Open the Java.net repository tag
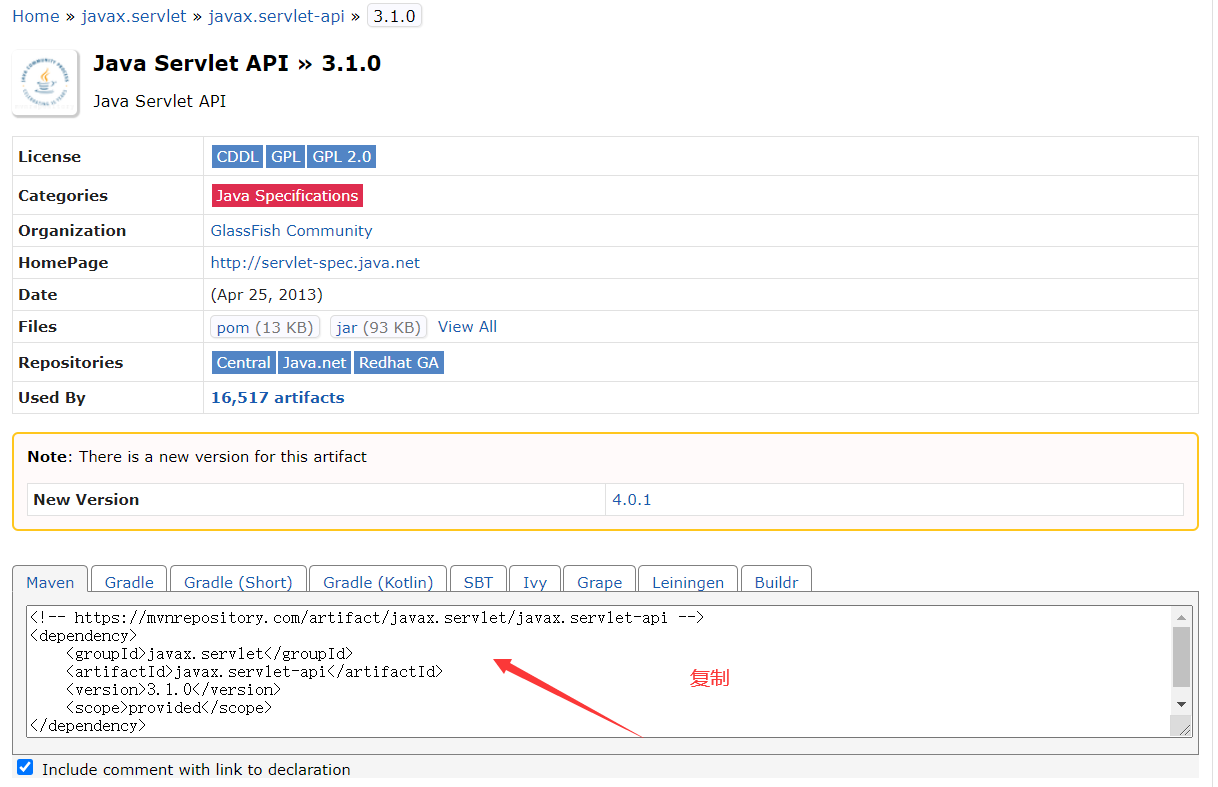 click(x=315, y=363)
